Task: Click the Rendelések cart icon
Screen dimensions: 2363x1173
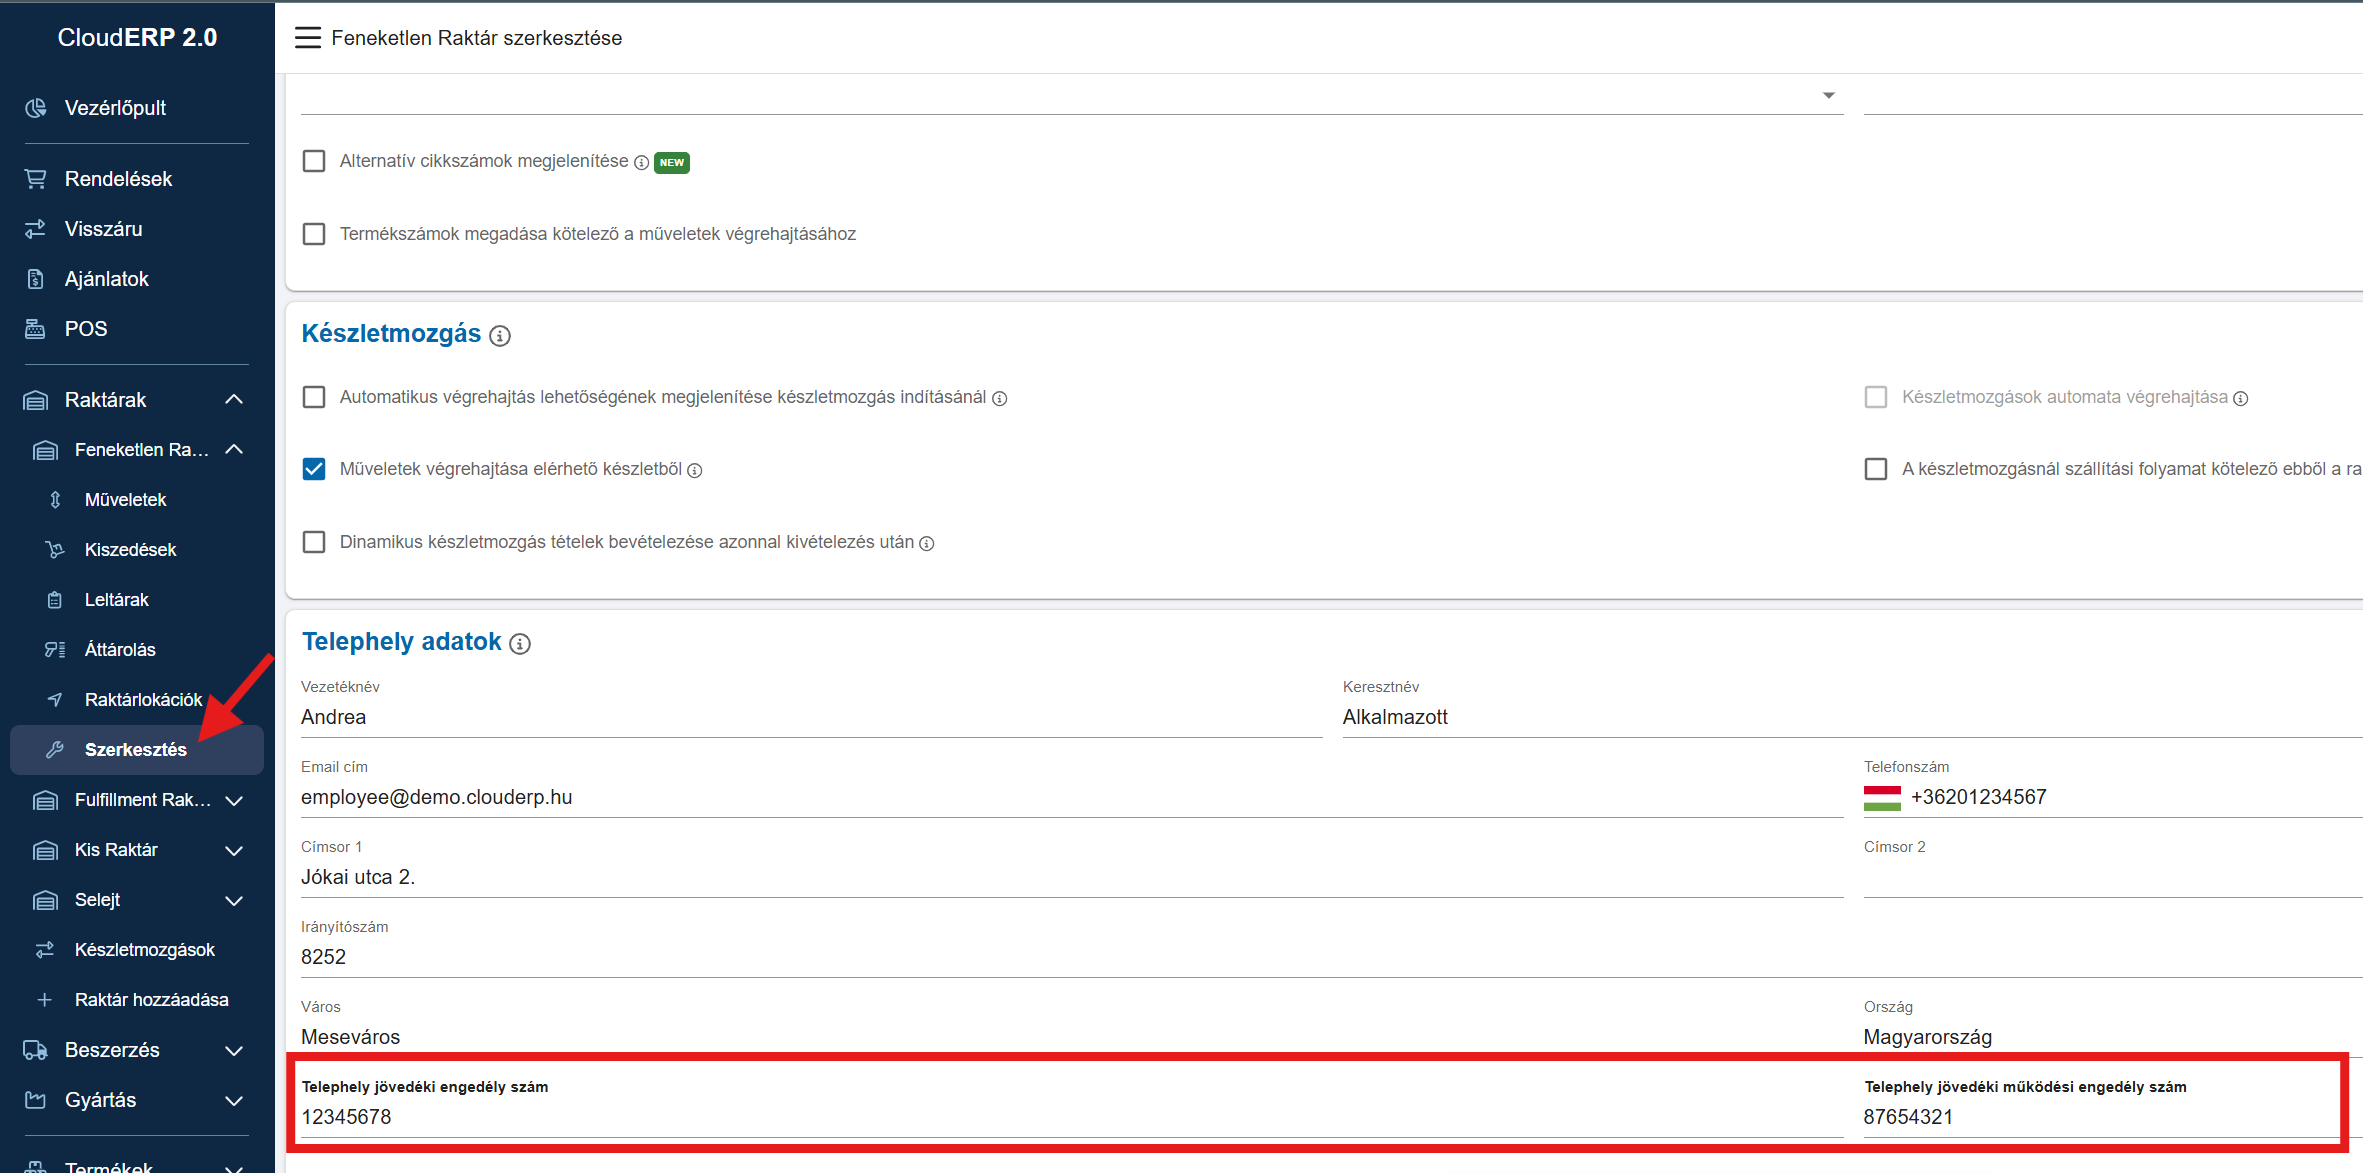Action: 36,179
